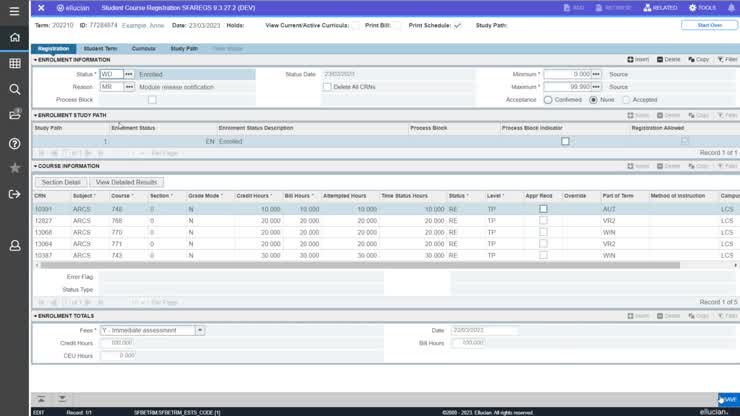Screen dimensions: 740x416
Task: Select the Confirmed acceptance radio button
Action: 548,100
